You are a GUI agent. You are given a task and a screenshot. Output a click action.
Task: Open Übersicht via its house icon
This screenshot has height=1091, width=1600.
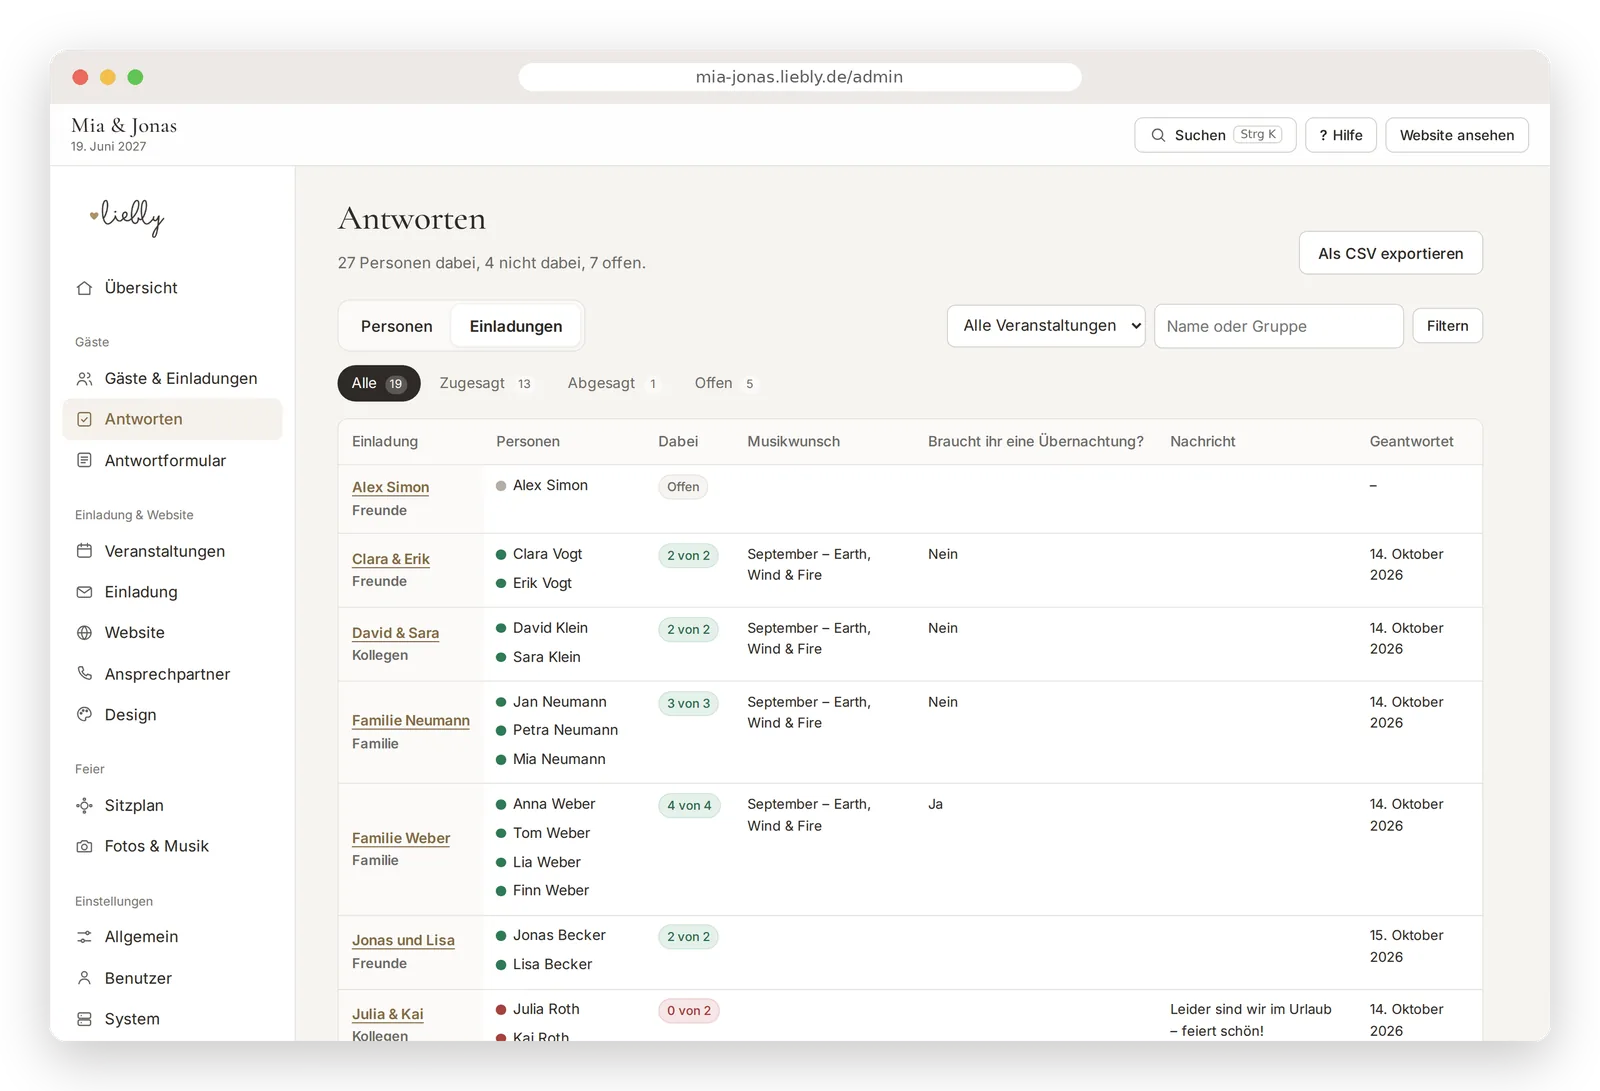pyautogui.click(x=85, y=288)
